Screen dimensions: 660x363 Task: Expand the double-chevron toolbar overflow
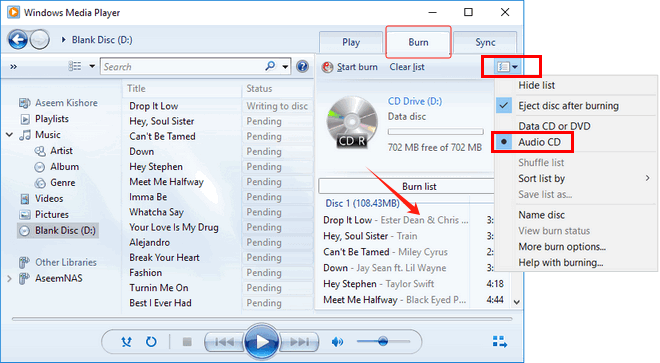pos(13,67)
